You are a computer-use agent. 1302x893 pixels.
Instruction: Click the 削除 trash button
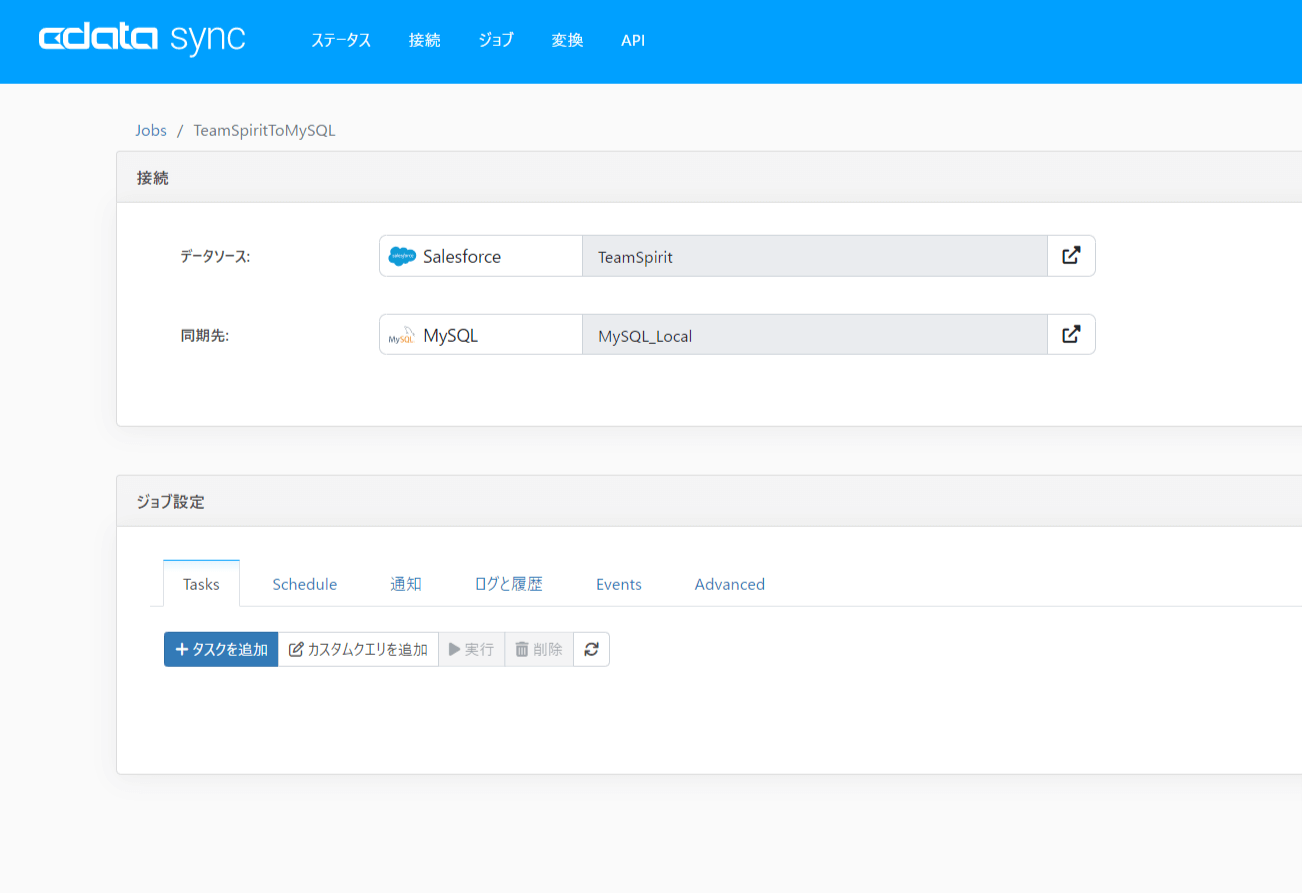(539, 649)
